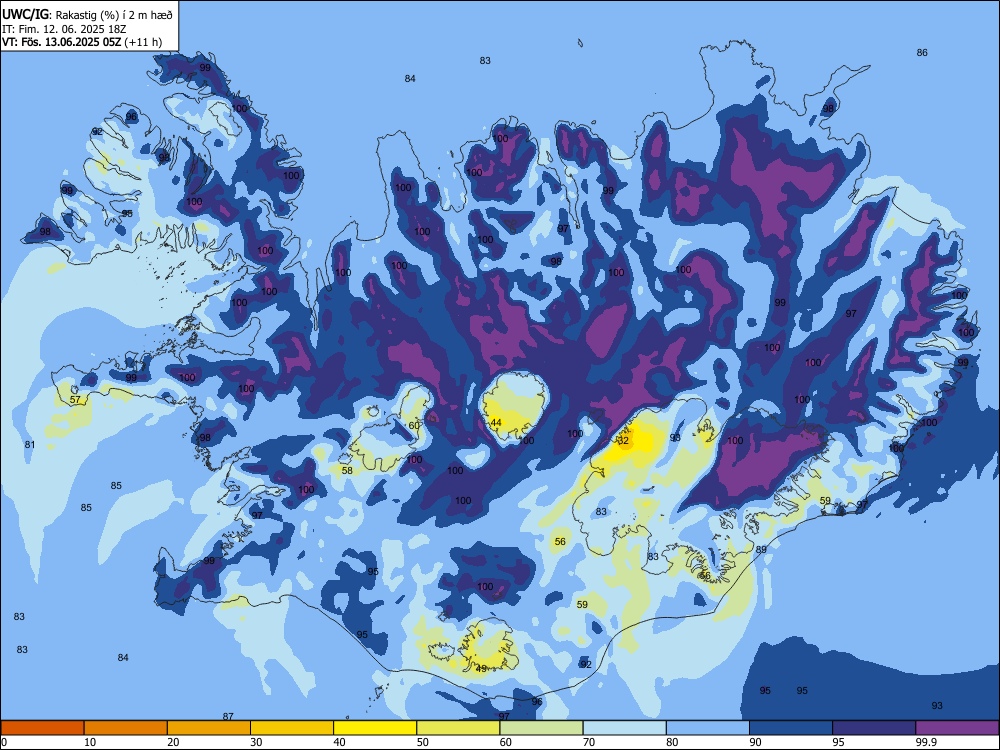Click the offshore value '87'
This screenshot has height=750, width=1000.
point(228,716)
